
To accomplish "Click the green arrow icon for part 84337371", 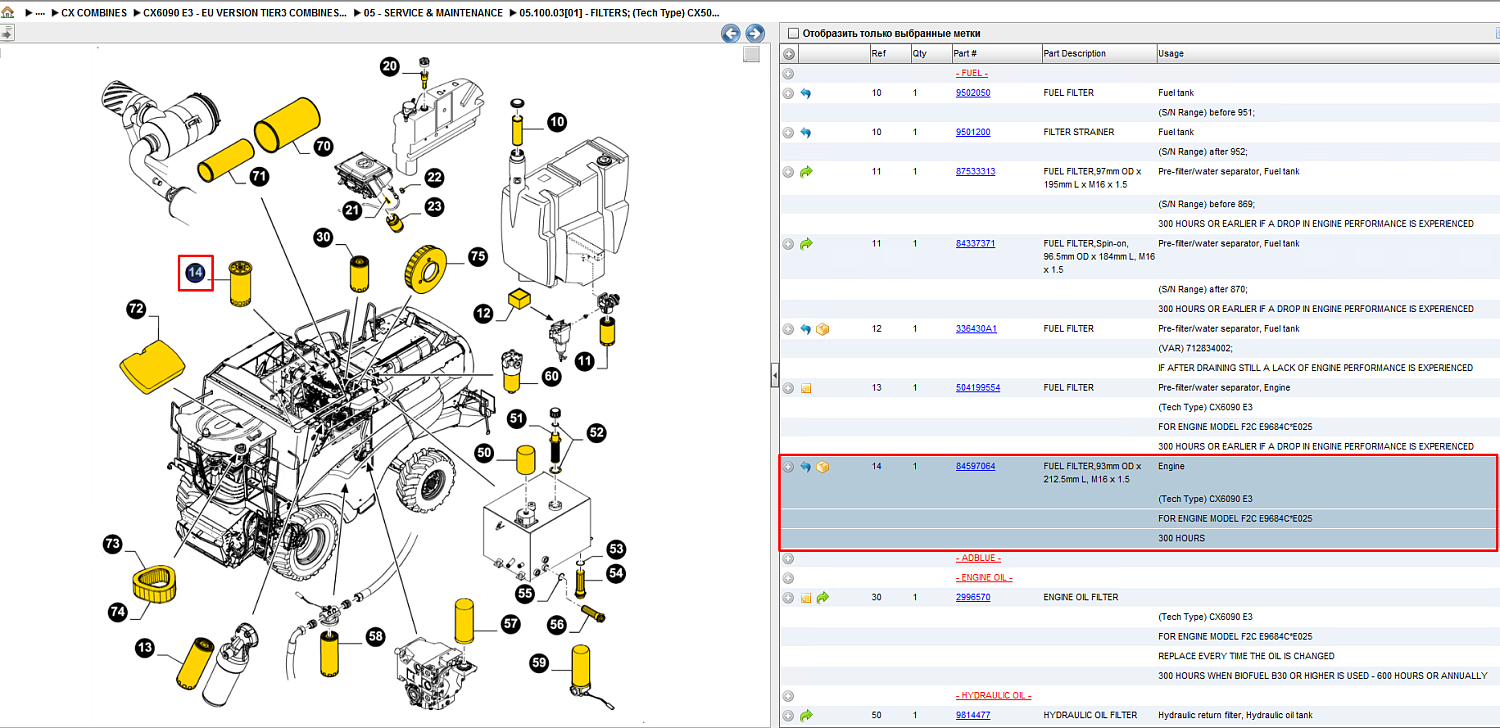I will tap(806, 243).
